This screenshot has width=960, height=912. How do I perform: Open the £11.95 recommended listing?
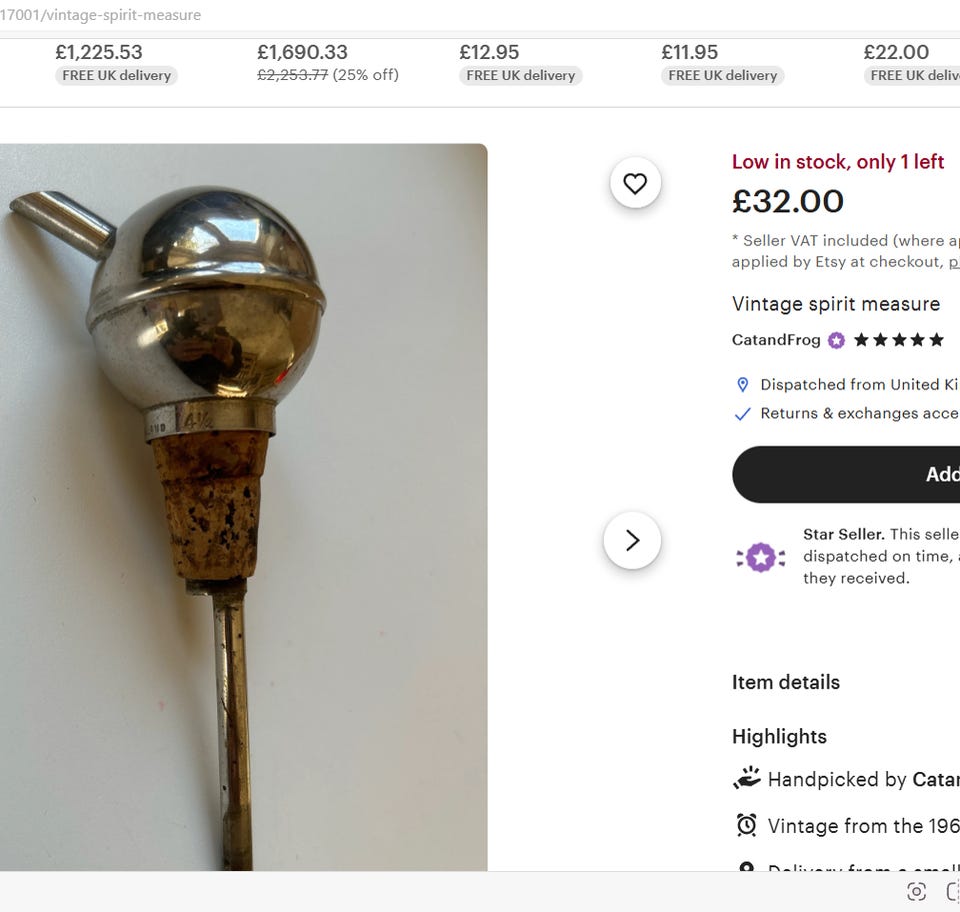click(x=690, y=52)
